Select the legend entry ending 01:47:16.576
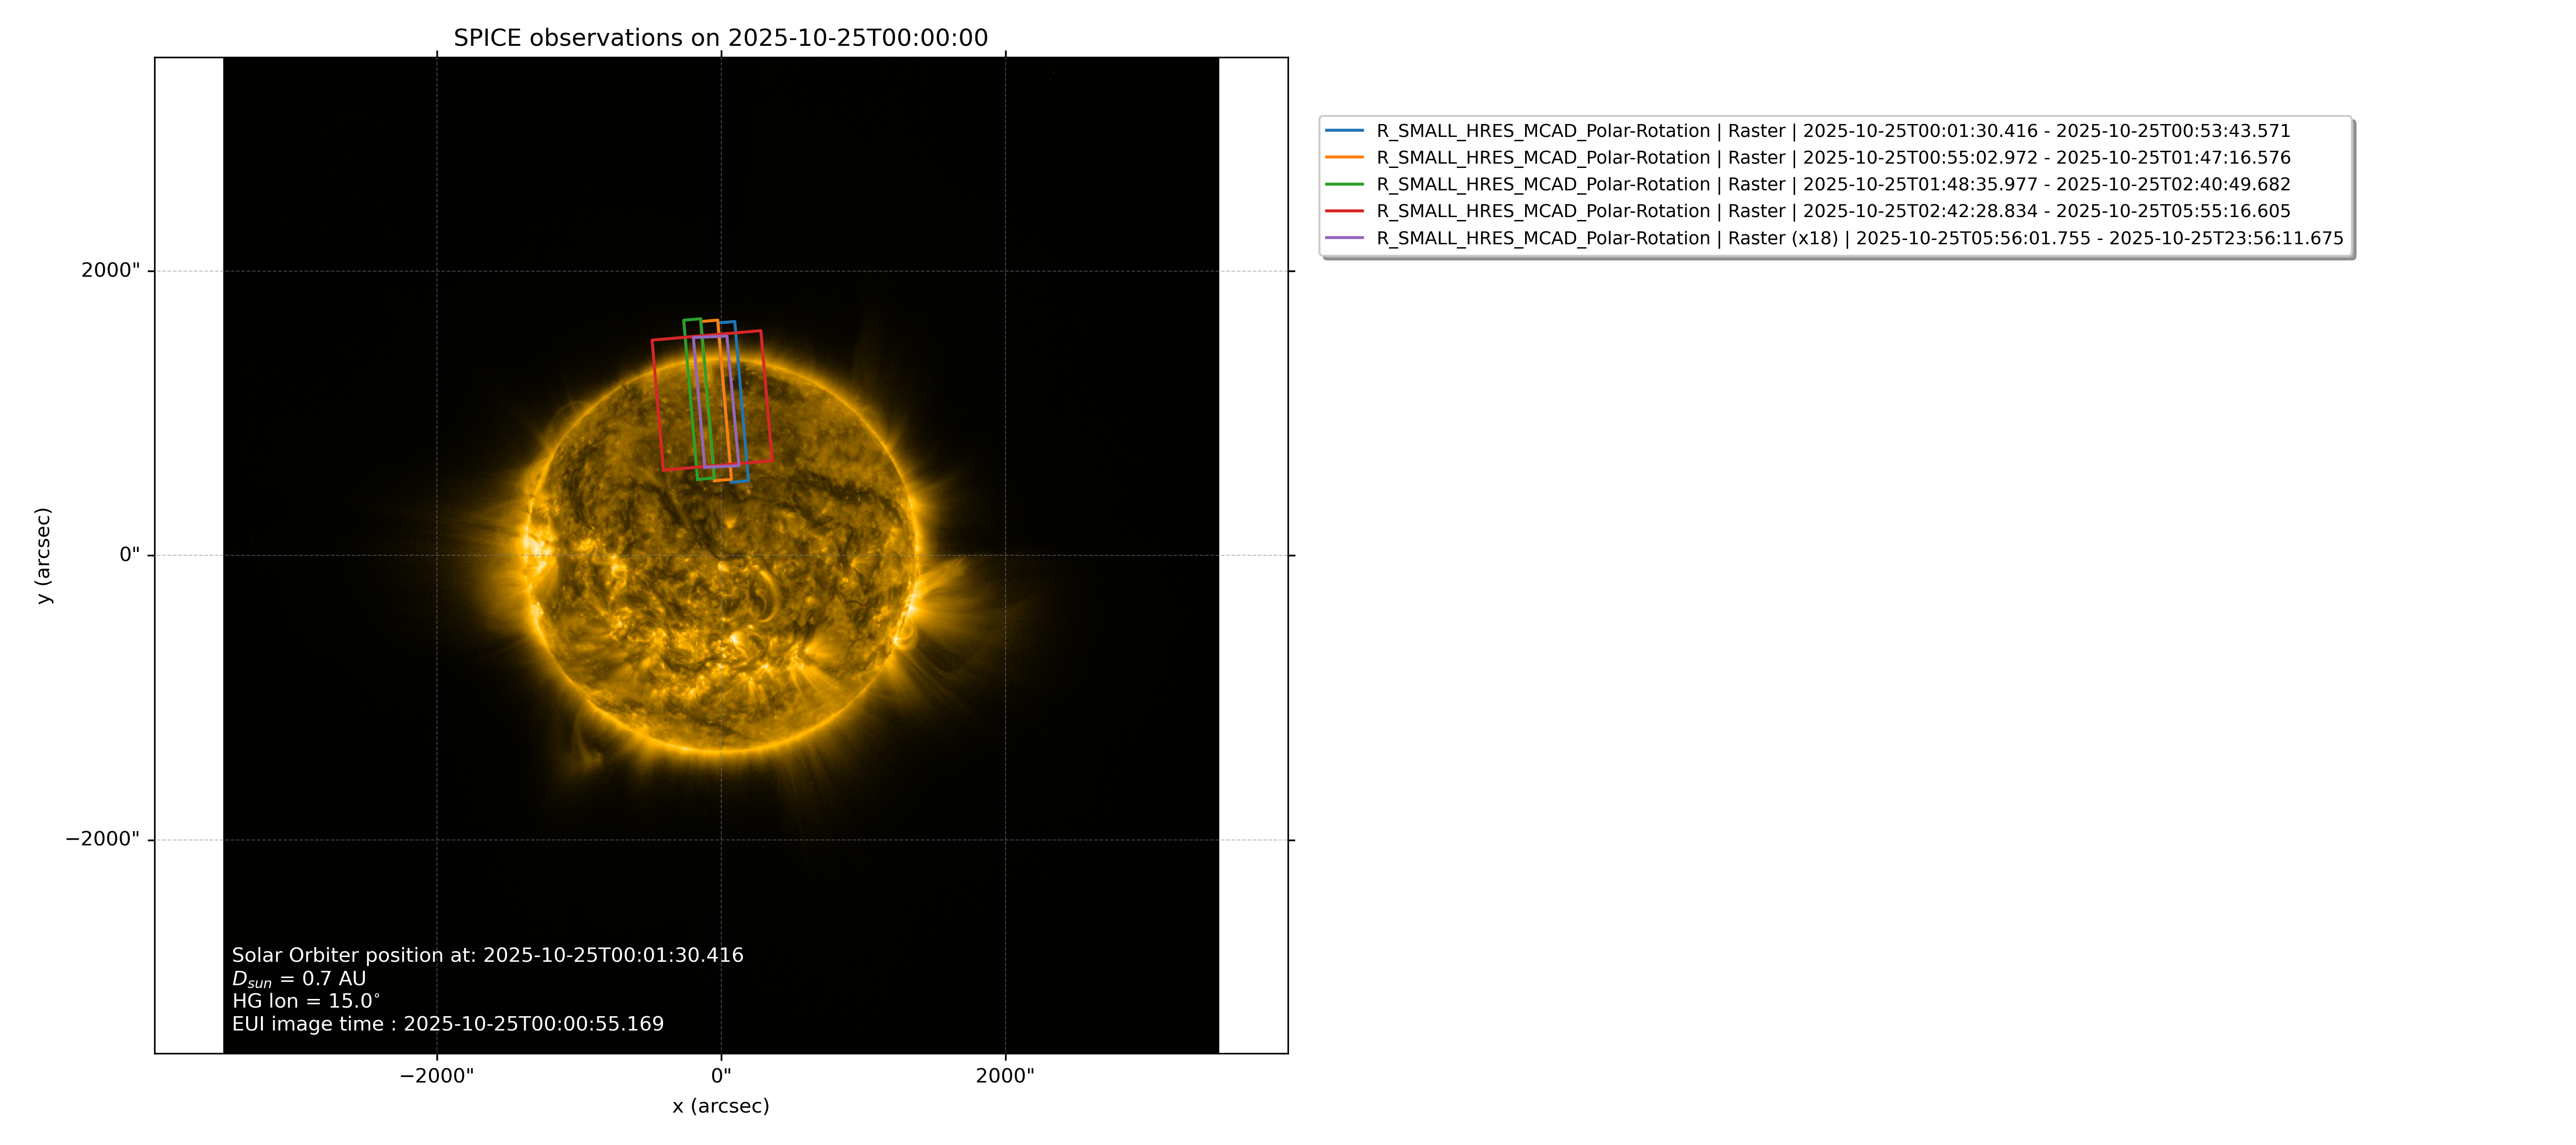 (x=1833, y=158)
